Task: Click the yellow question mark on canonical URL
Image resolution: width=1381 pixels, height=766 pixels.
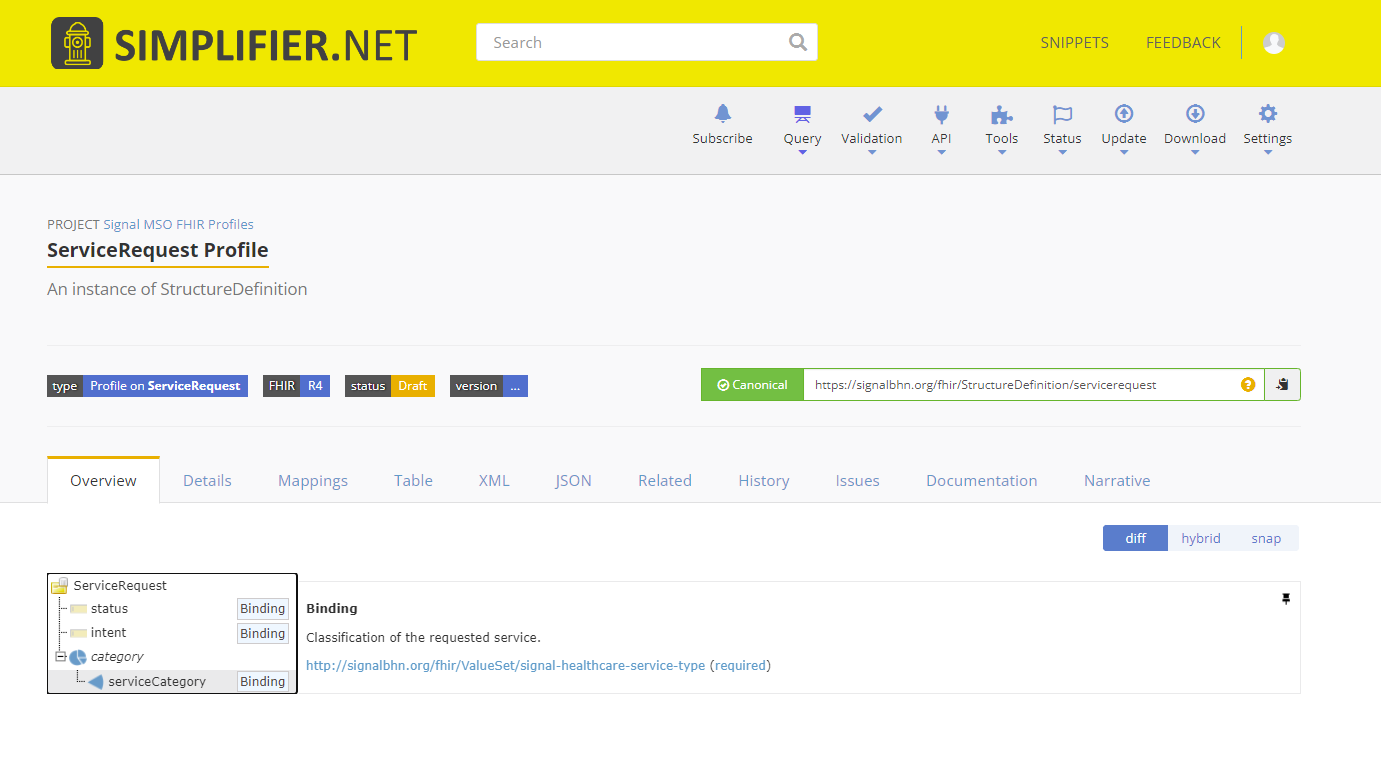Action: pos(1247,384)
